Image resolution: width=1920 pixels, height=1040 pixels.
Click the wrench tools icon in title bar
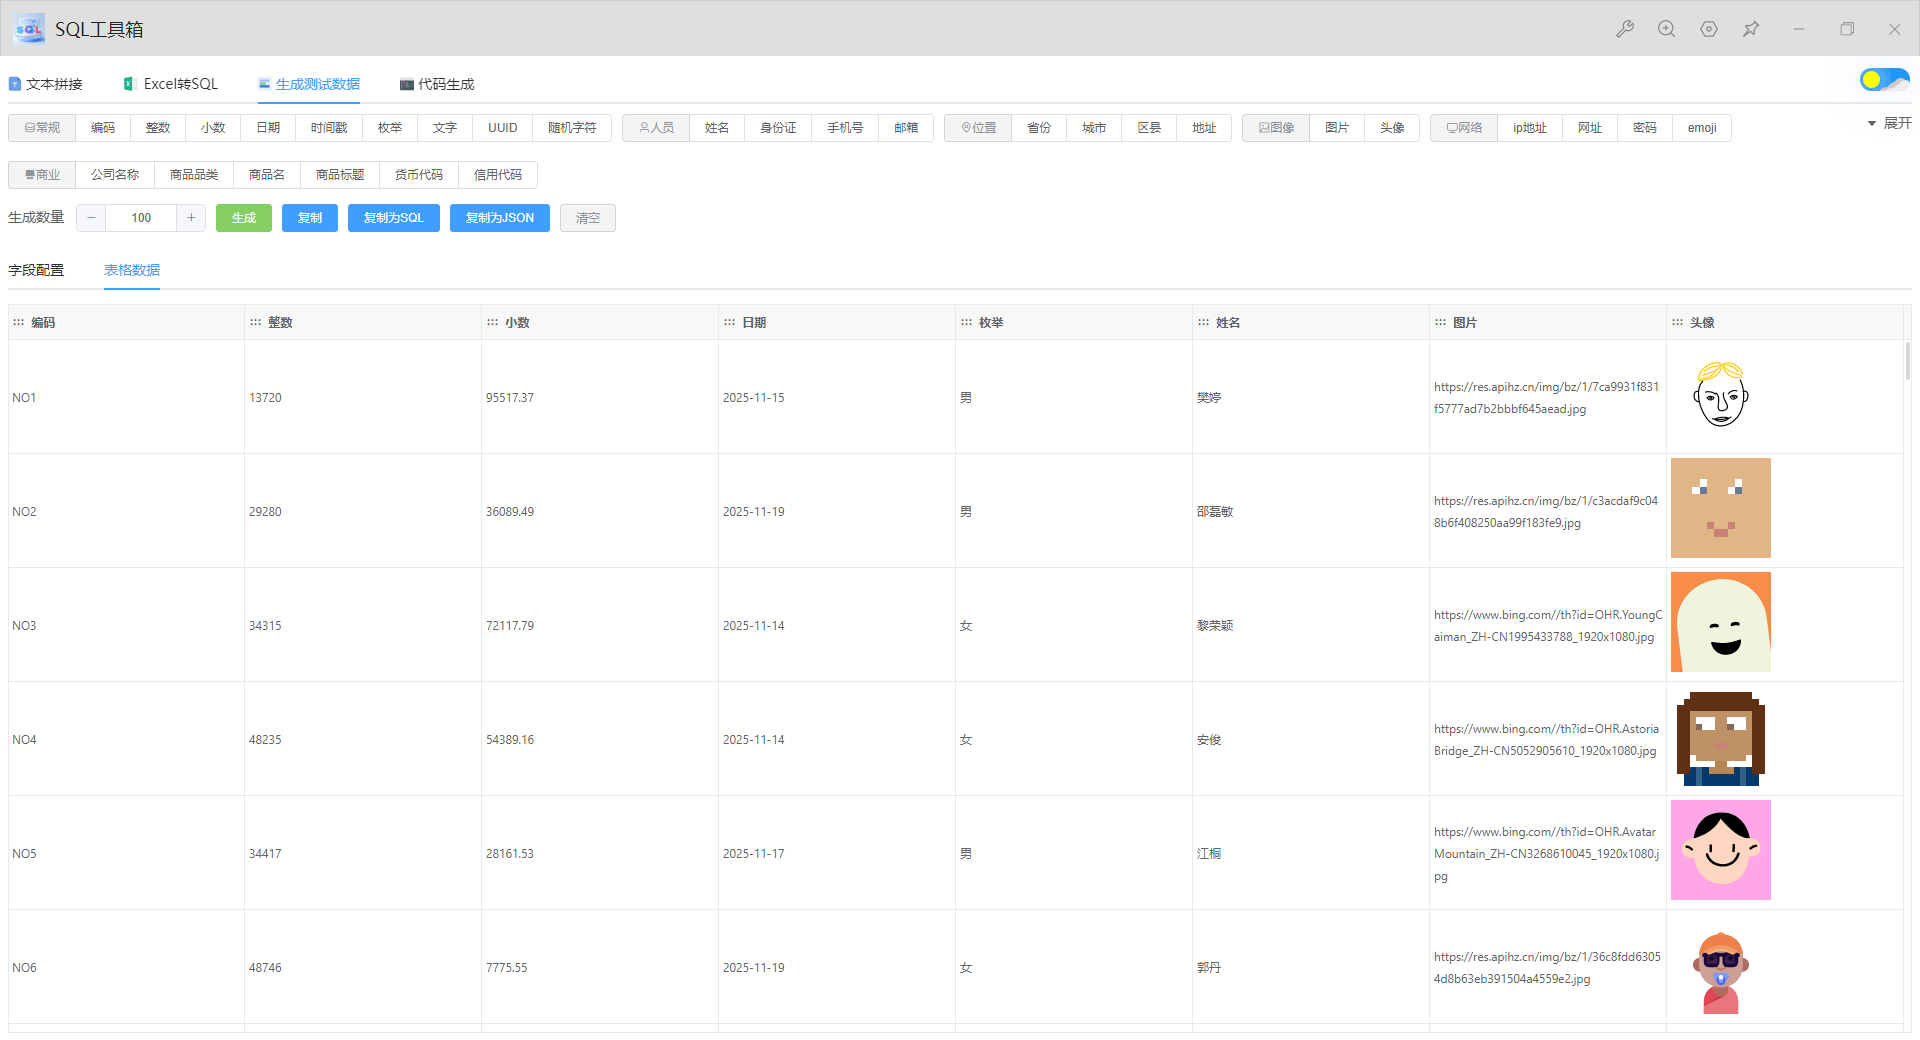click(x=1625, y=29)
